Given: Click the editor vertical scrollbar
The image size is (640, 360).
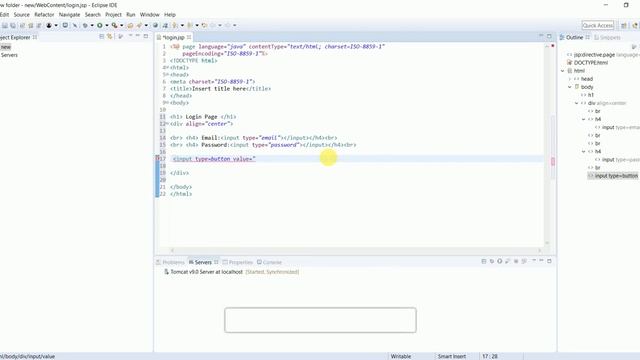Looking at the screenshot, I should (547, 144).
